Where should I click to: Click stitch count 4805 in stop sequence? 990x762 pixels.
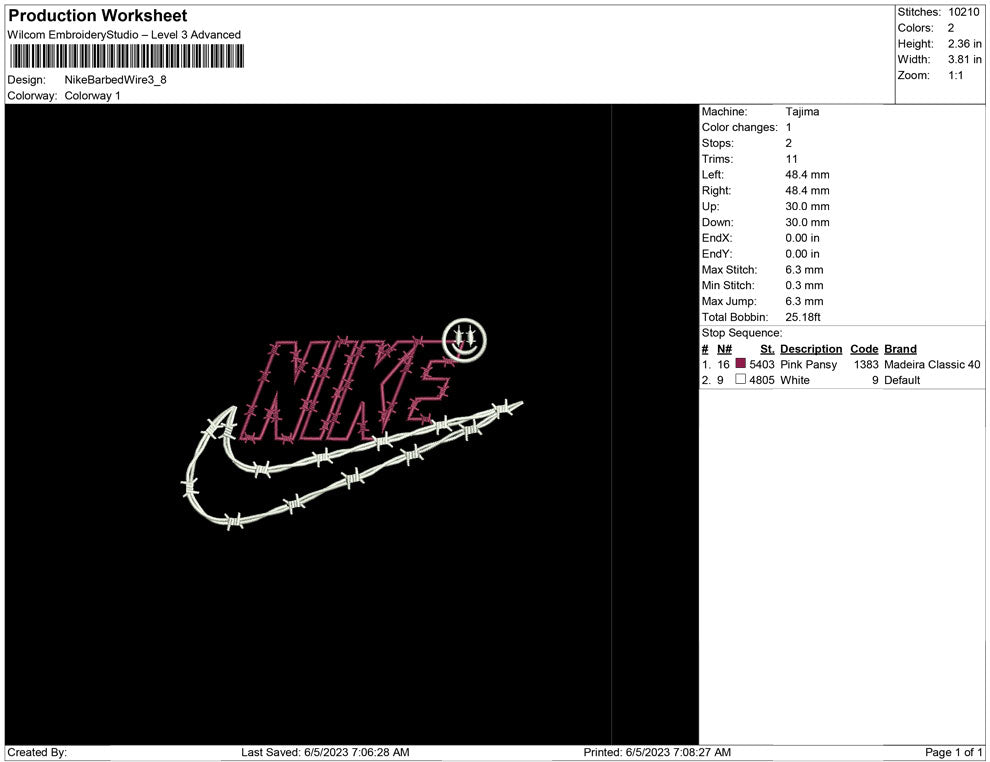coord(762,380)
